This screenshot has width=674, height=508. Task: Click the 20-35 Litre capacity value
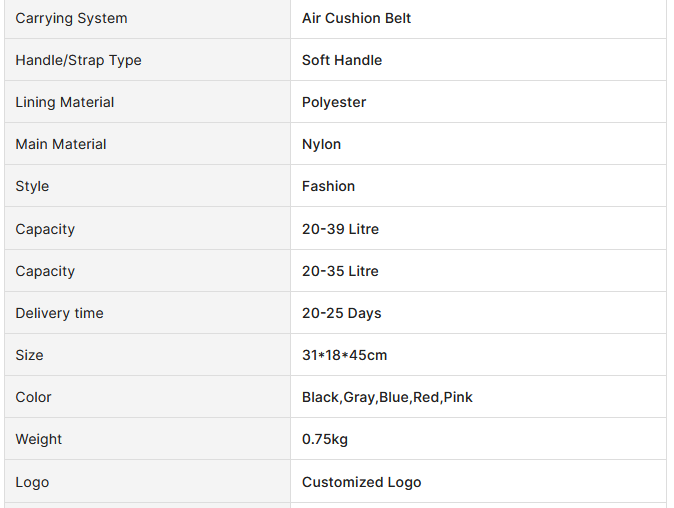click(340, 271)
